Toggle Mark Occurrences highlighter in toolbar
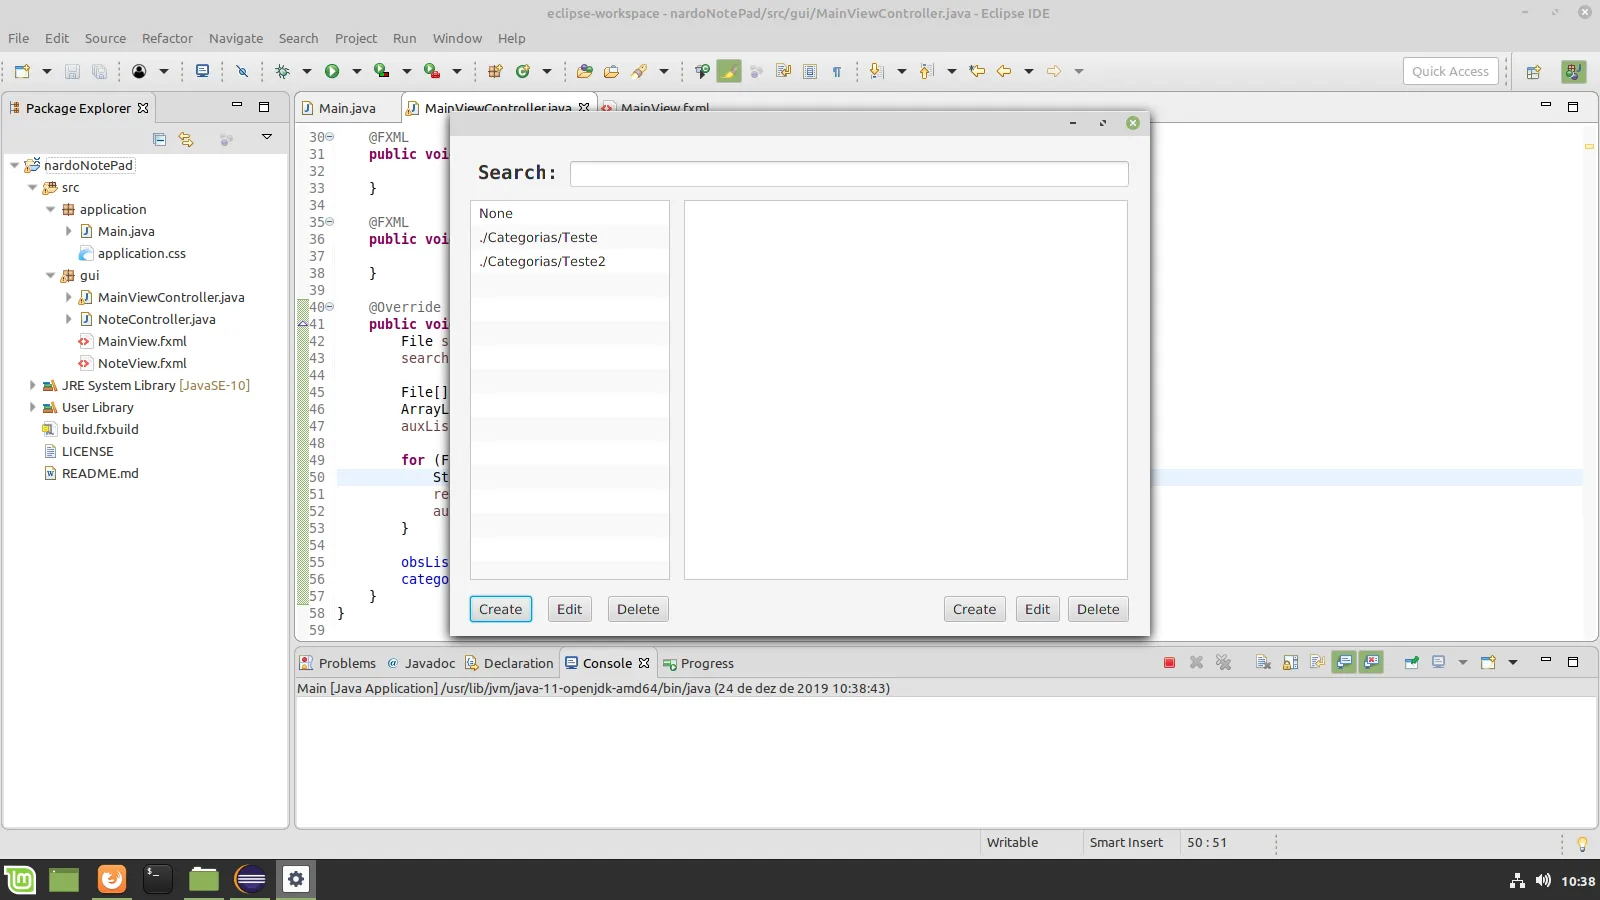 pyautogui.click(x=729, y=71)
